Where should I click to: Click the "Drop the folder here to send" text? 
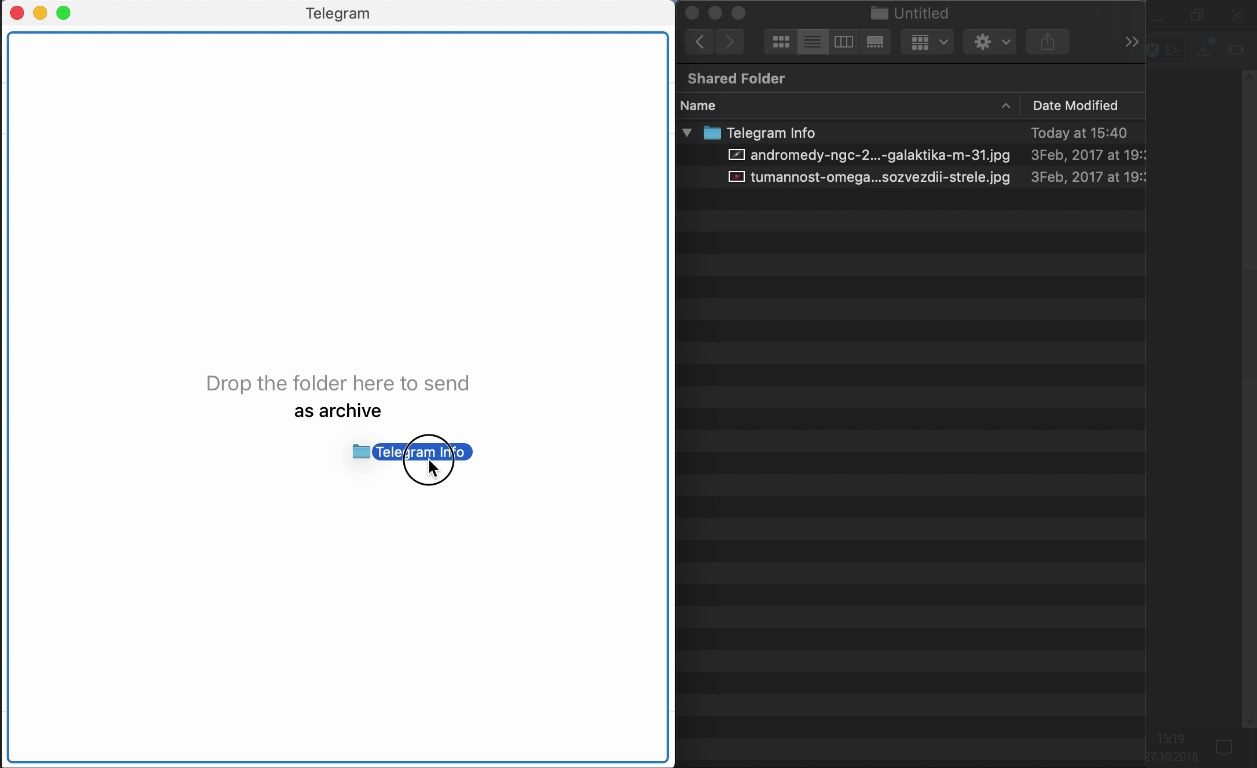(337, 383)
